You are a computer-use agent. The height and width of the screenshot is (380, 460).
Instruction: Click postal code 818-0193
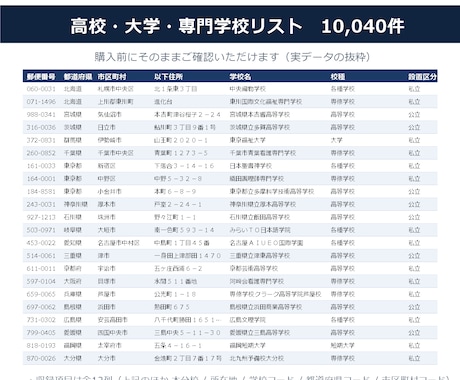click(41, 346)
